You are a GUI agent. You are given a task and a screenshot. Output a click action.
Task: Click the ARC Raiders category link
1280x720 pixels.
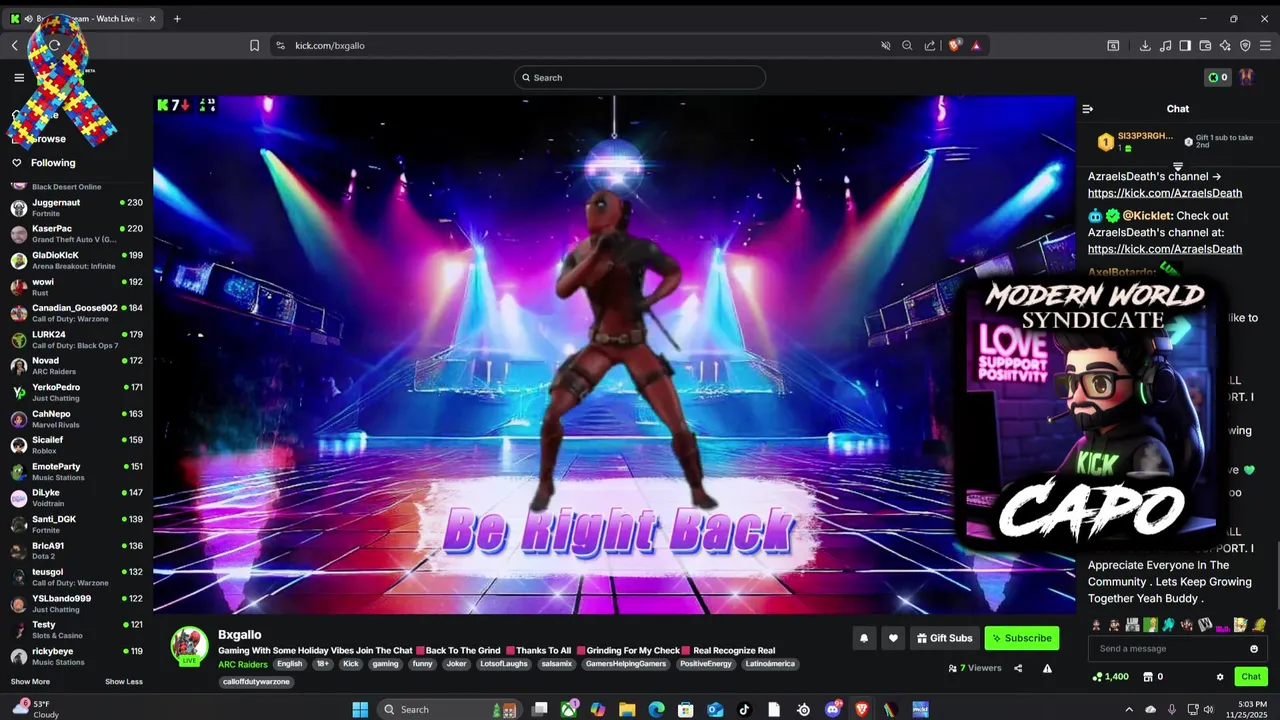[x=243, y=664]
